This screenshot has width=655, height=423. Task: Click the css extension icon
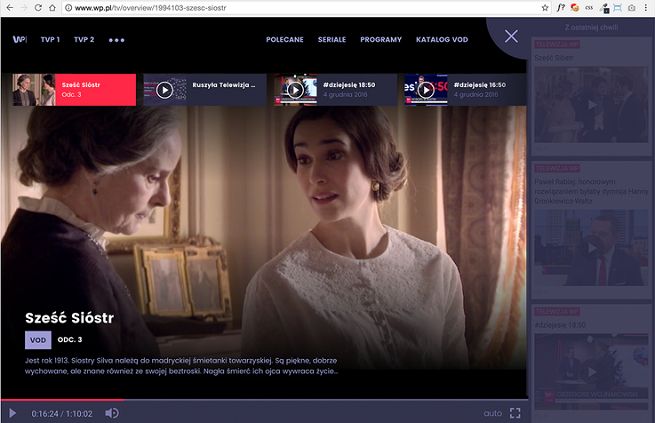[x=589, y=8]
